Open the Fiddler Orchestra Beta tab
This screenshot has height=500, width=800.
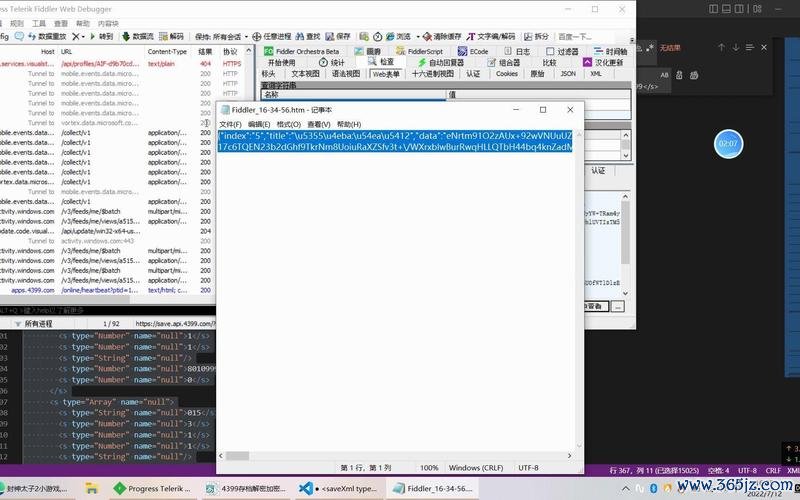[302, 51]
